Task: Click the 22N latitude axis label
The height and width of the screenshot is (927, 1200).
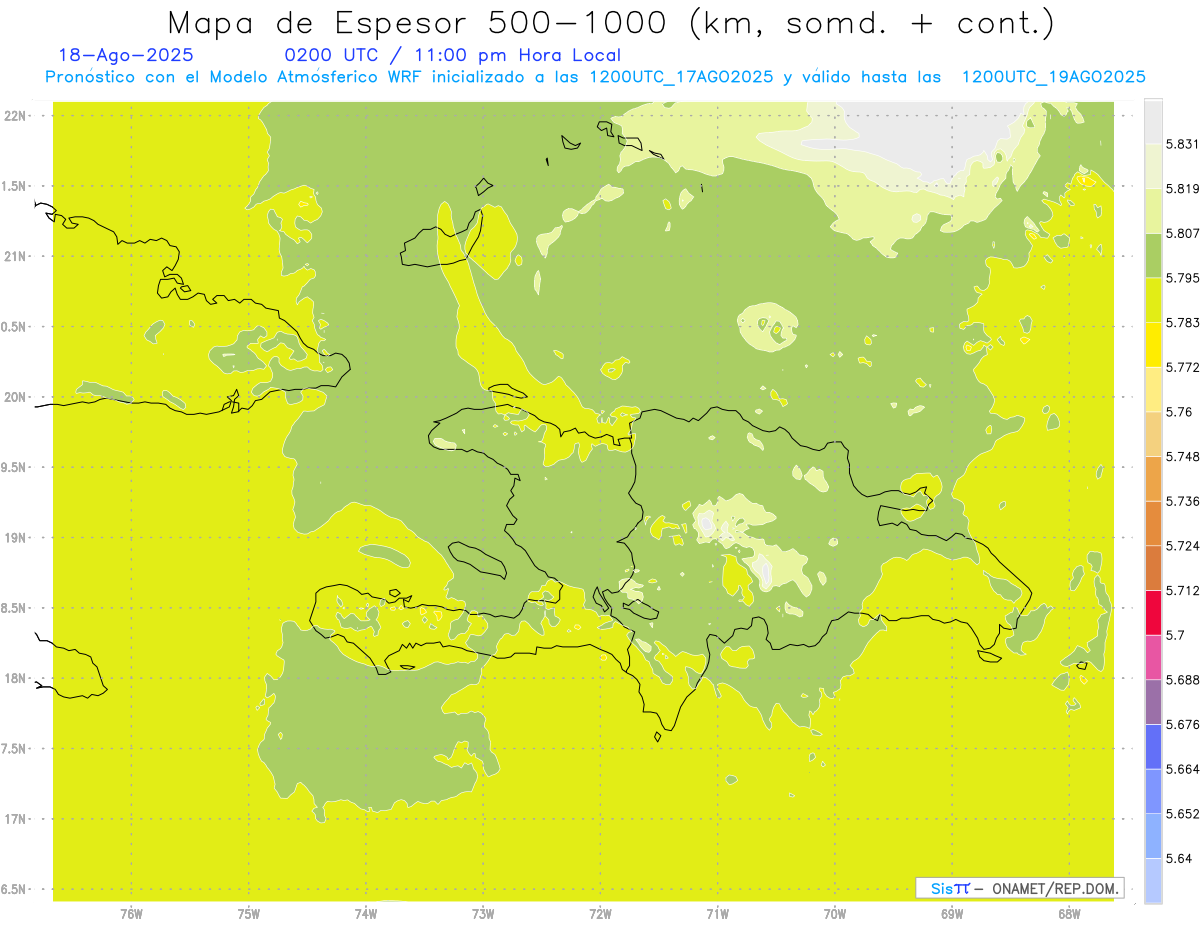Action: click(x=16, y=116)
